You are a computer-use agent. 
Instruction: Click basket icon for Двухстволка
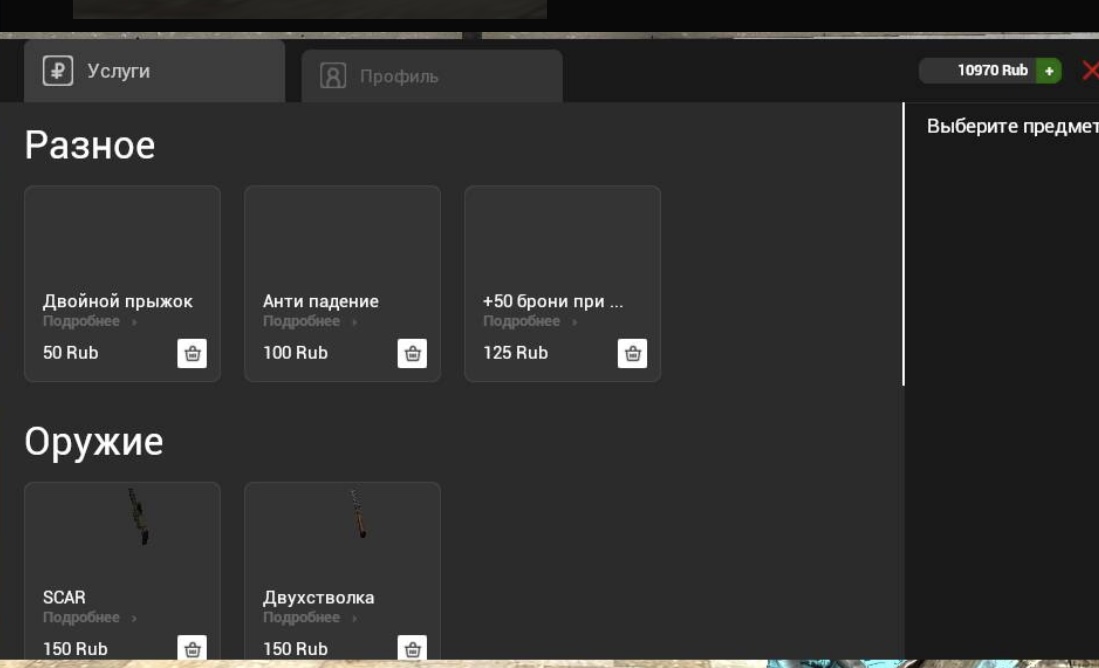[x=412, y=648]
